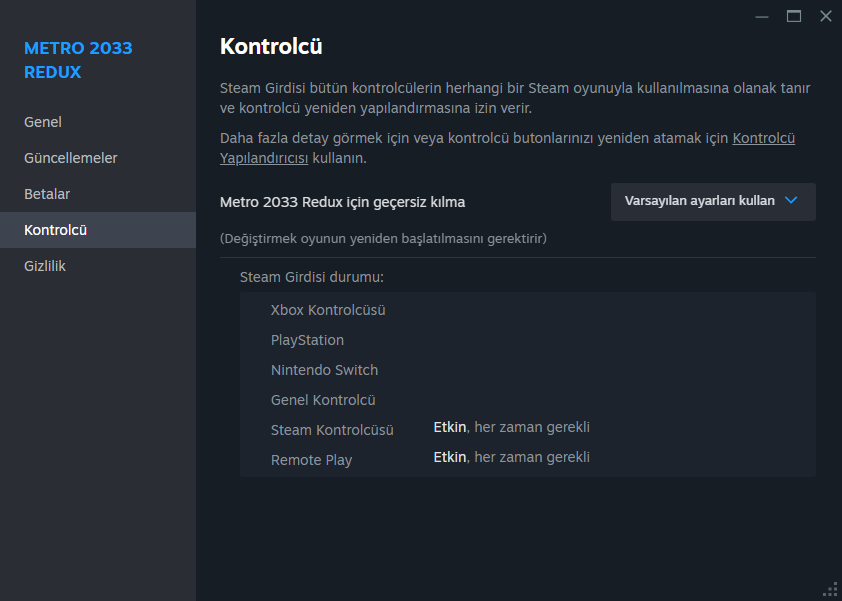The height and width of the screenshot is (601, 842).
Task: Select the Xbox Kontrolcüsü status row
Action: click(328, 310)
